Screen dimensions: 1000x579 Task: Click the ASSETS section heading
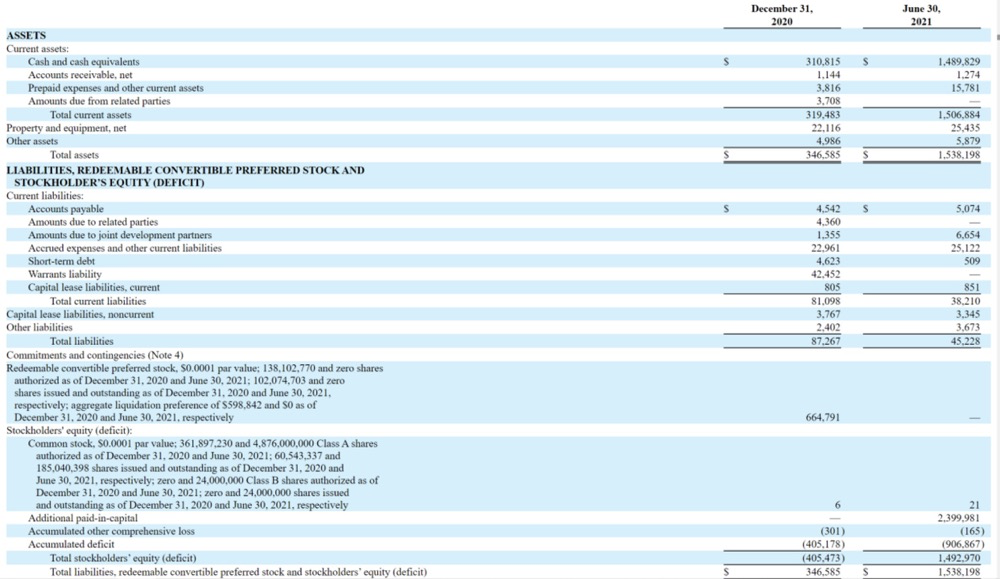pyautogui.click(x=26, y=35)
